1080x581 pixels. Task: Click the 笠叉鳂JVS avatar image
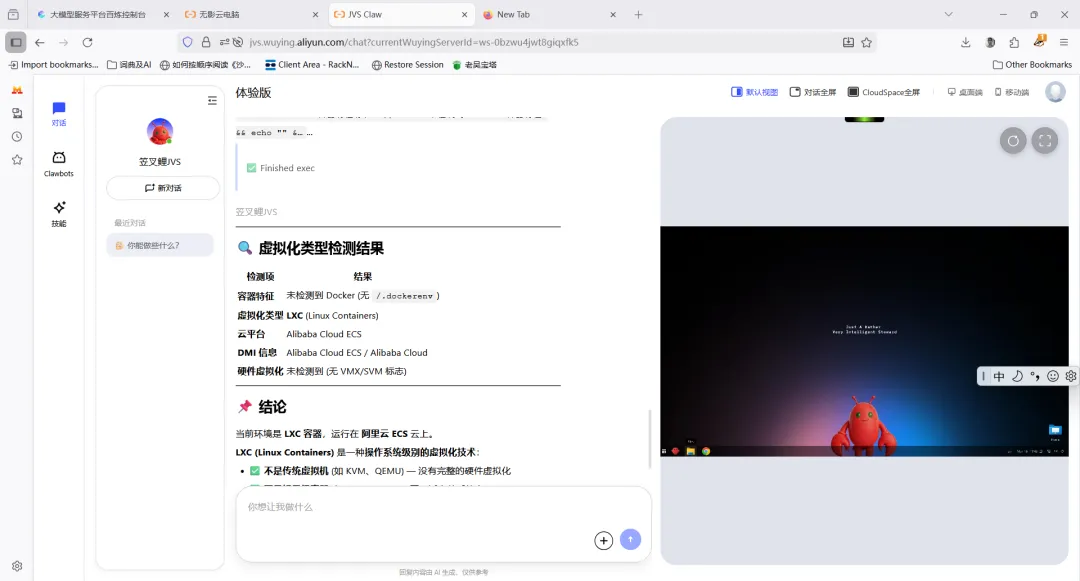click(x=160, y=131)
